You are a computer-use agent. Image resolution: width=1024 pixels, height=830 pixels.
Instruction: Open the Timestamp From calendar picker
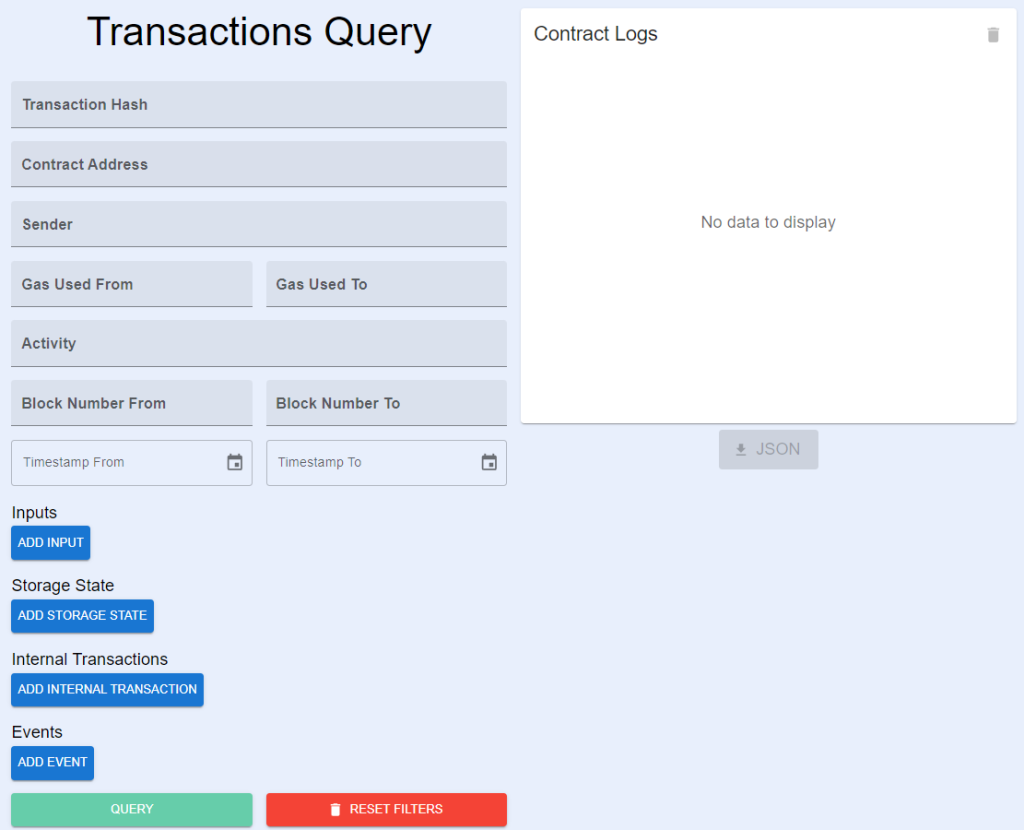point(234,462)
